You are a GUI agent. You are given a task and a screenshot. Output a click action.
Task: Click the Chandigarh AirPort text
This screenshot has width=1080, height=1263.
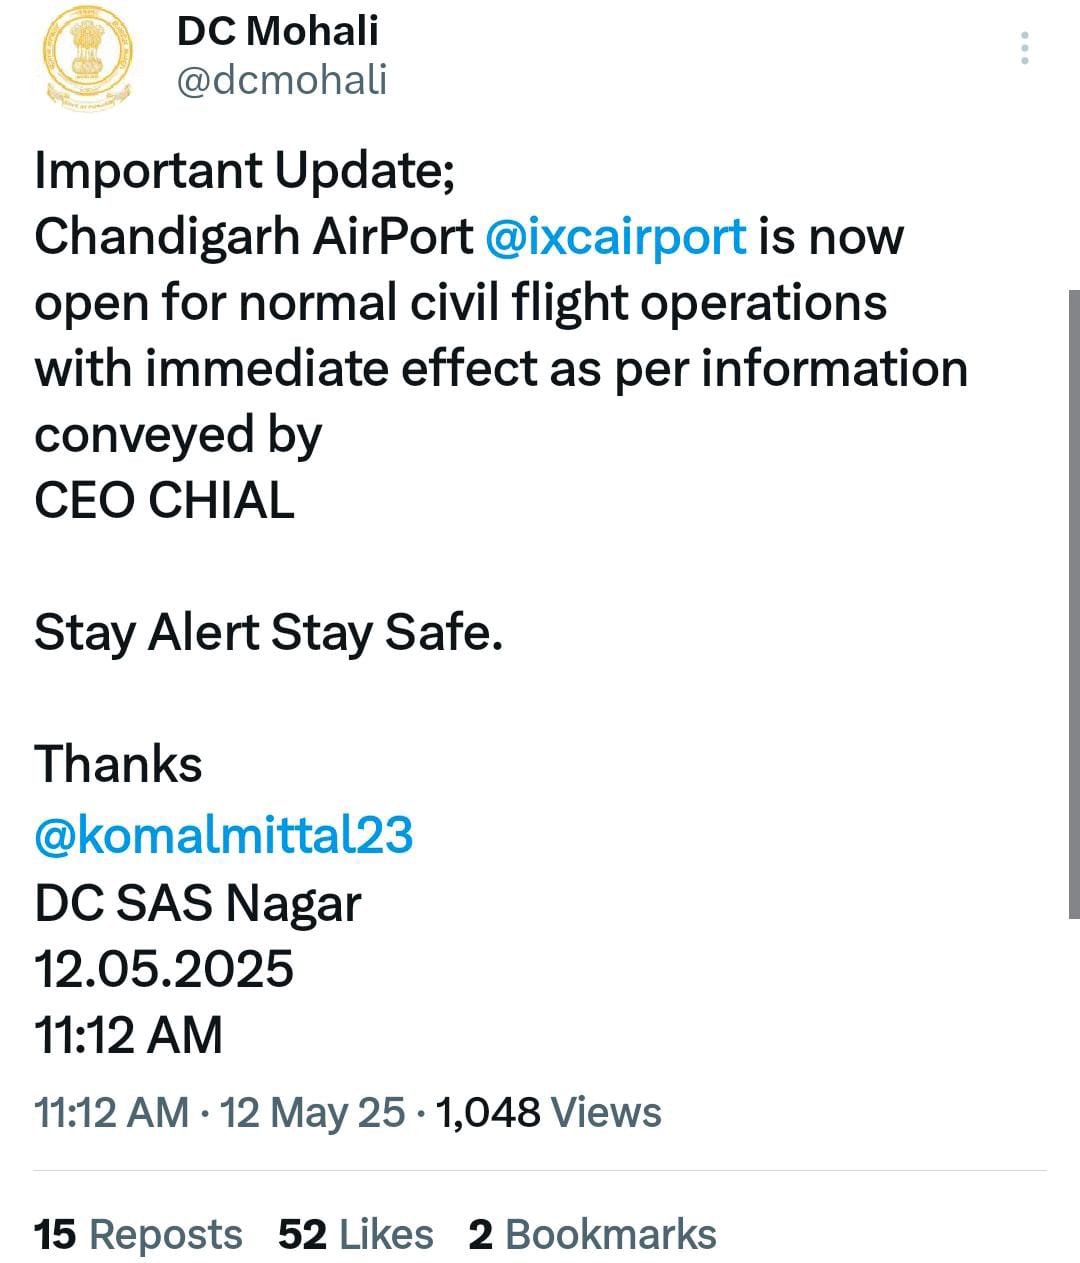pos(254,237)
